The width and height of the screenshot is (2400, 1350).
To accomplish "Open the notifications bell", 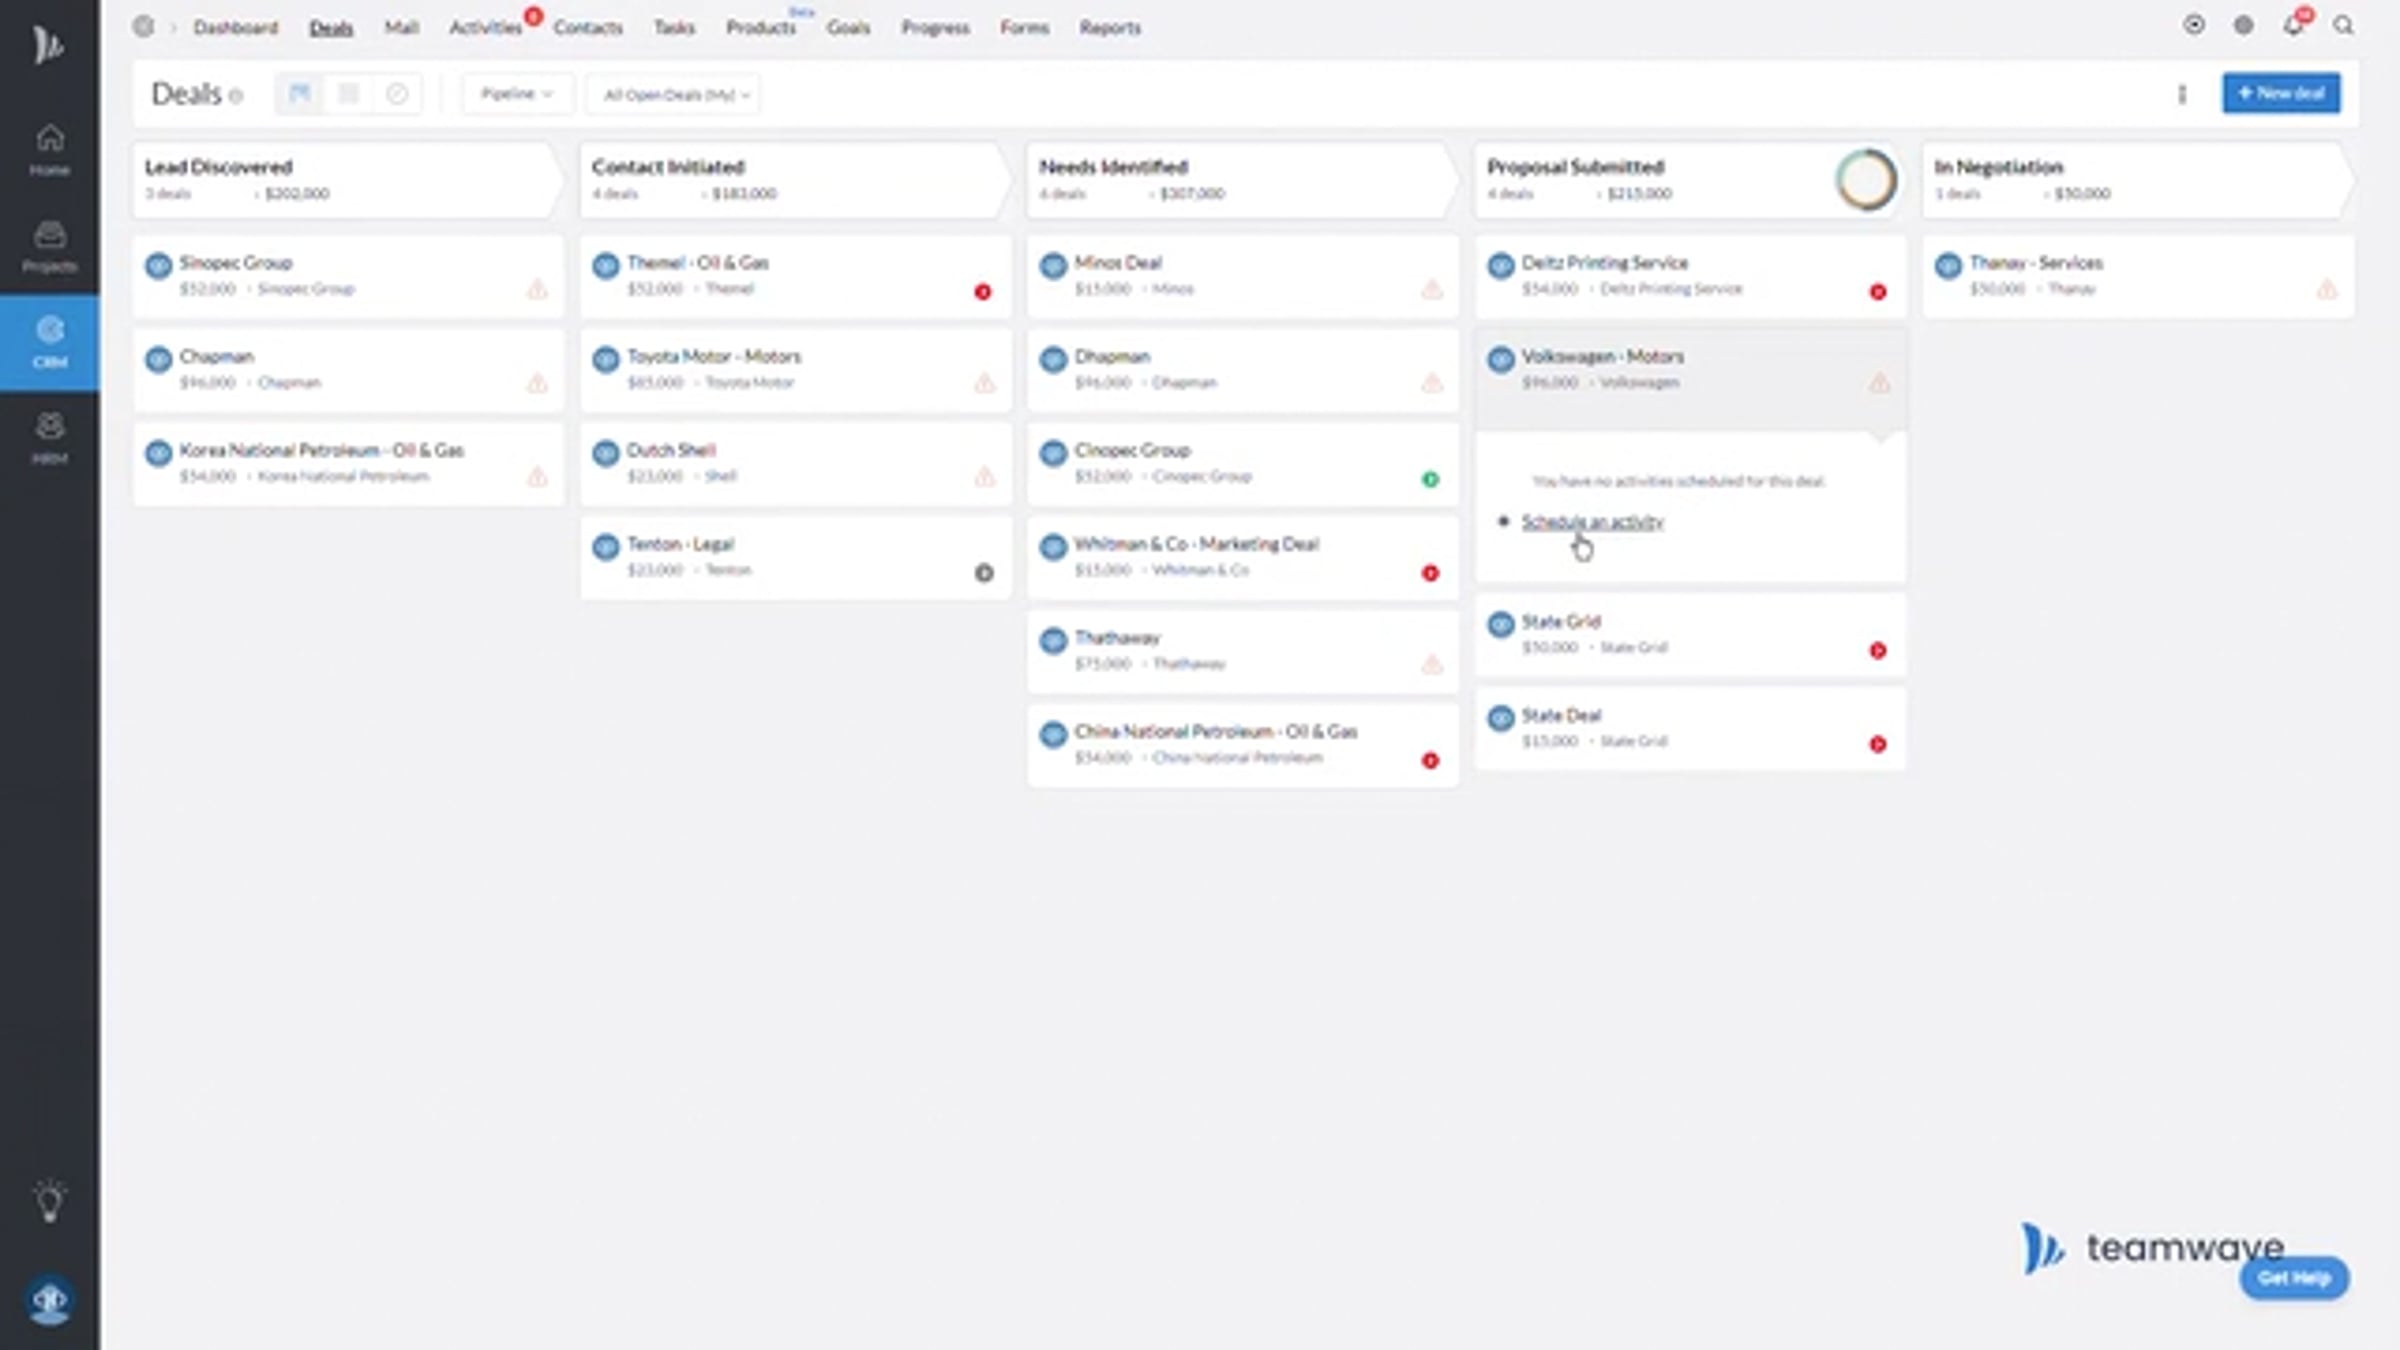I will click(x=2293, y=26).
